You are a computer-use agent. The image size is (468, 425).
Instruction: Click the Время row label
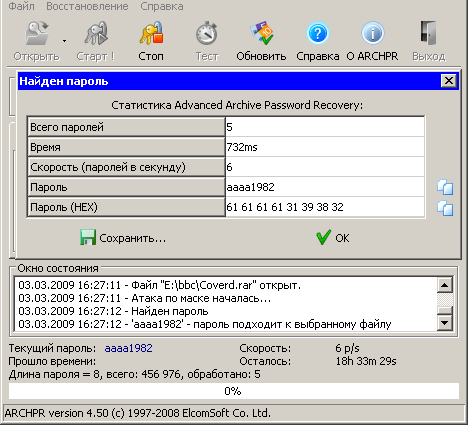(x=126, y=147)
